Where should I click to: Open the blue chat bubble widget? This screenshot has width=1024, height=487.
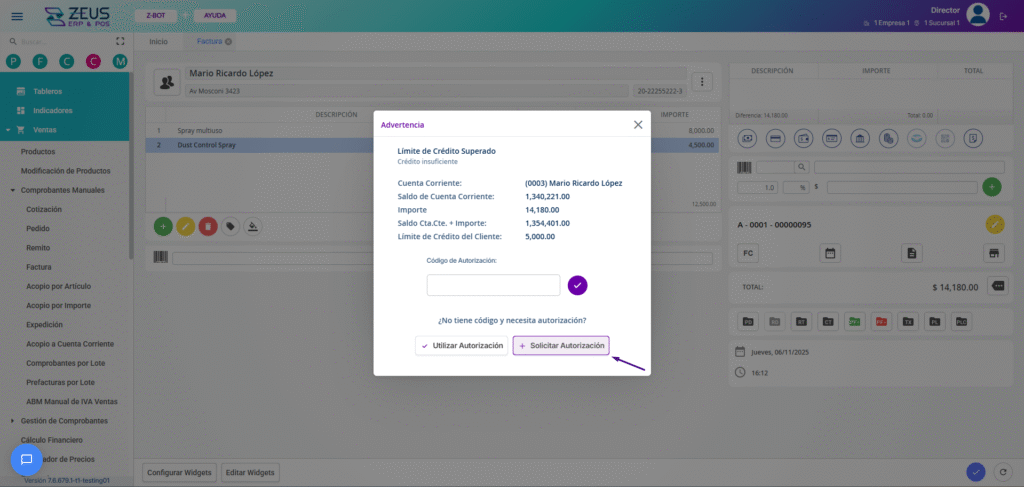27,460
